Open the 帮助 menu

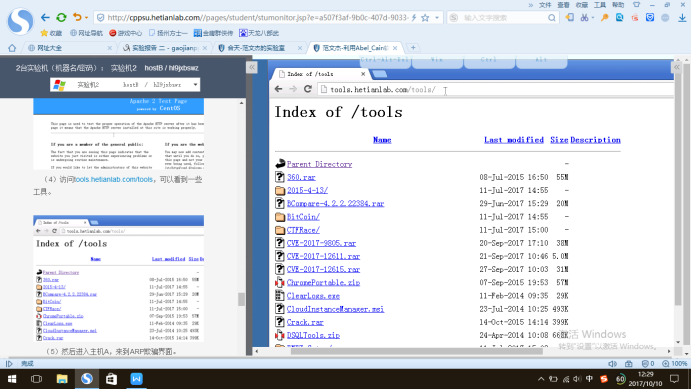tap(618, 5)
